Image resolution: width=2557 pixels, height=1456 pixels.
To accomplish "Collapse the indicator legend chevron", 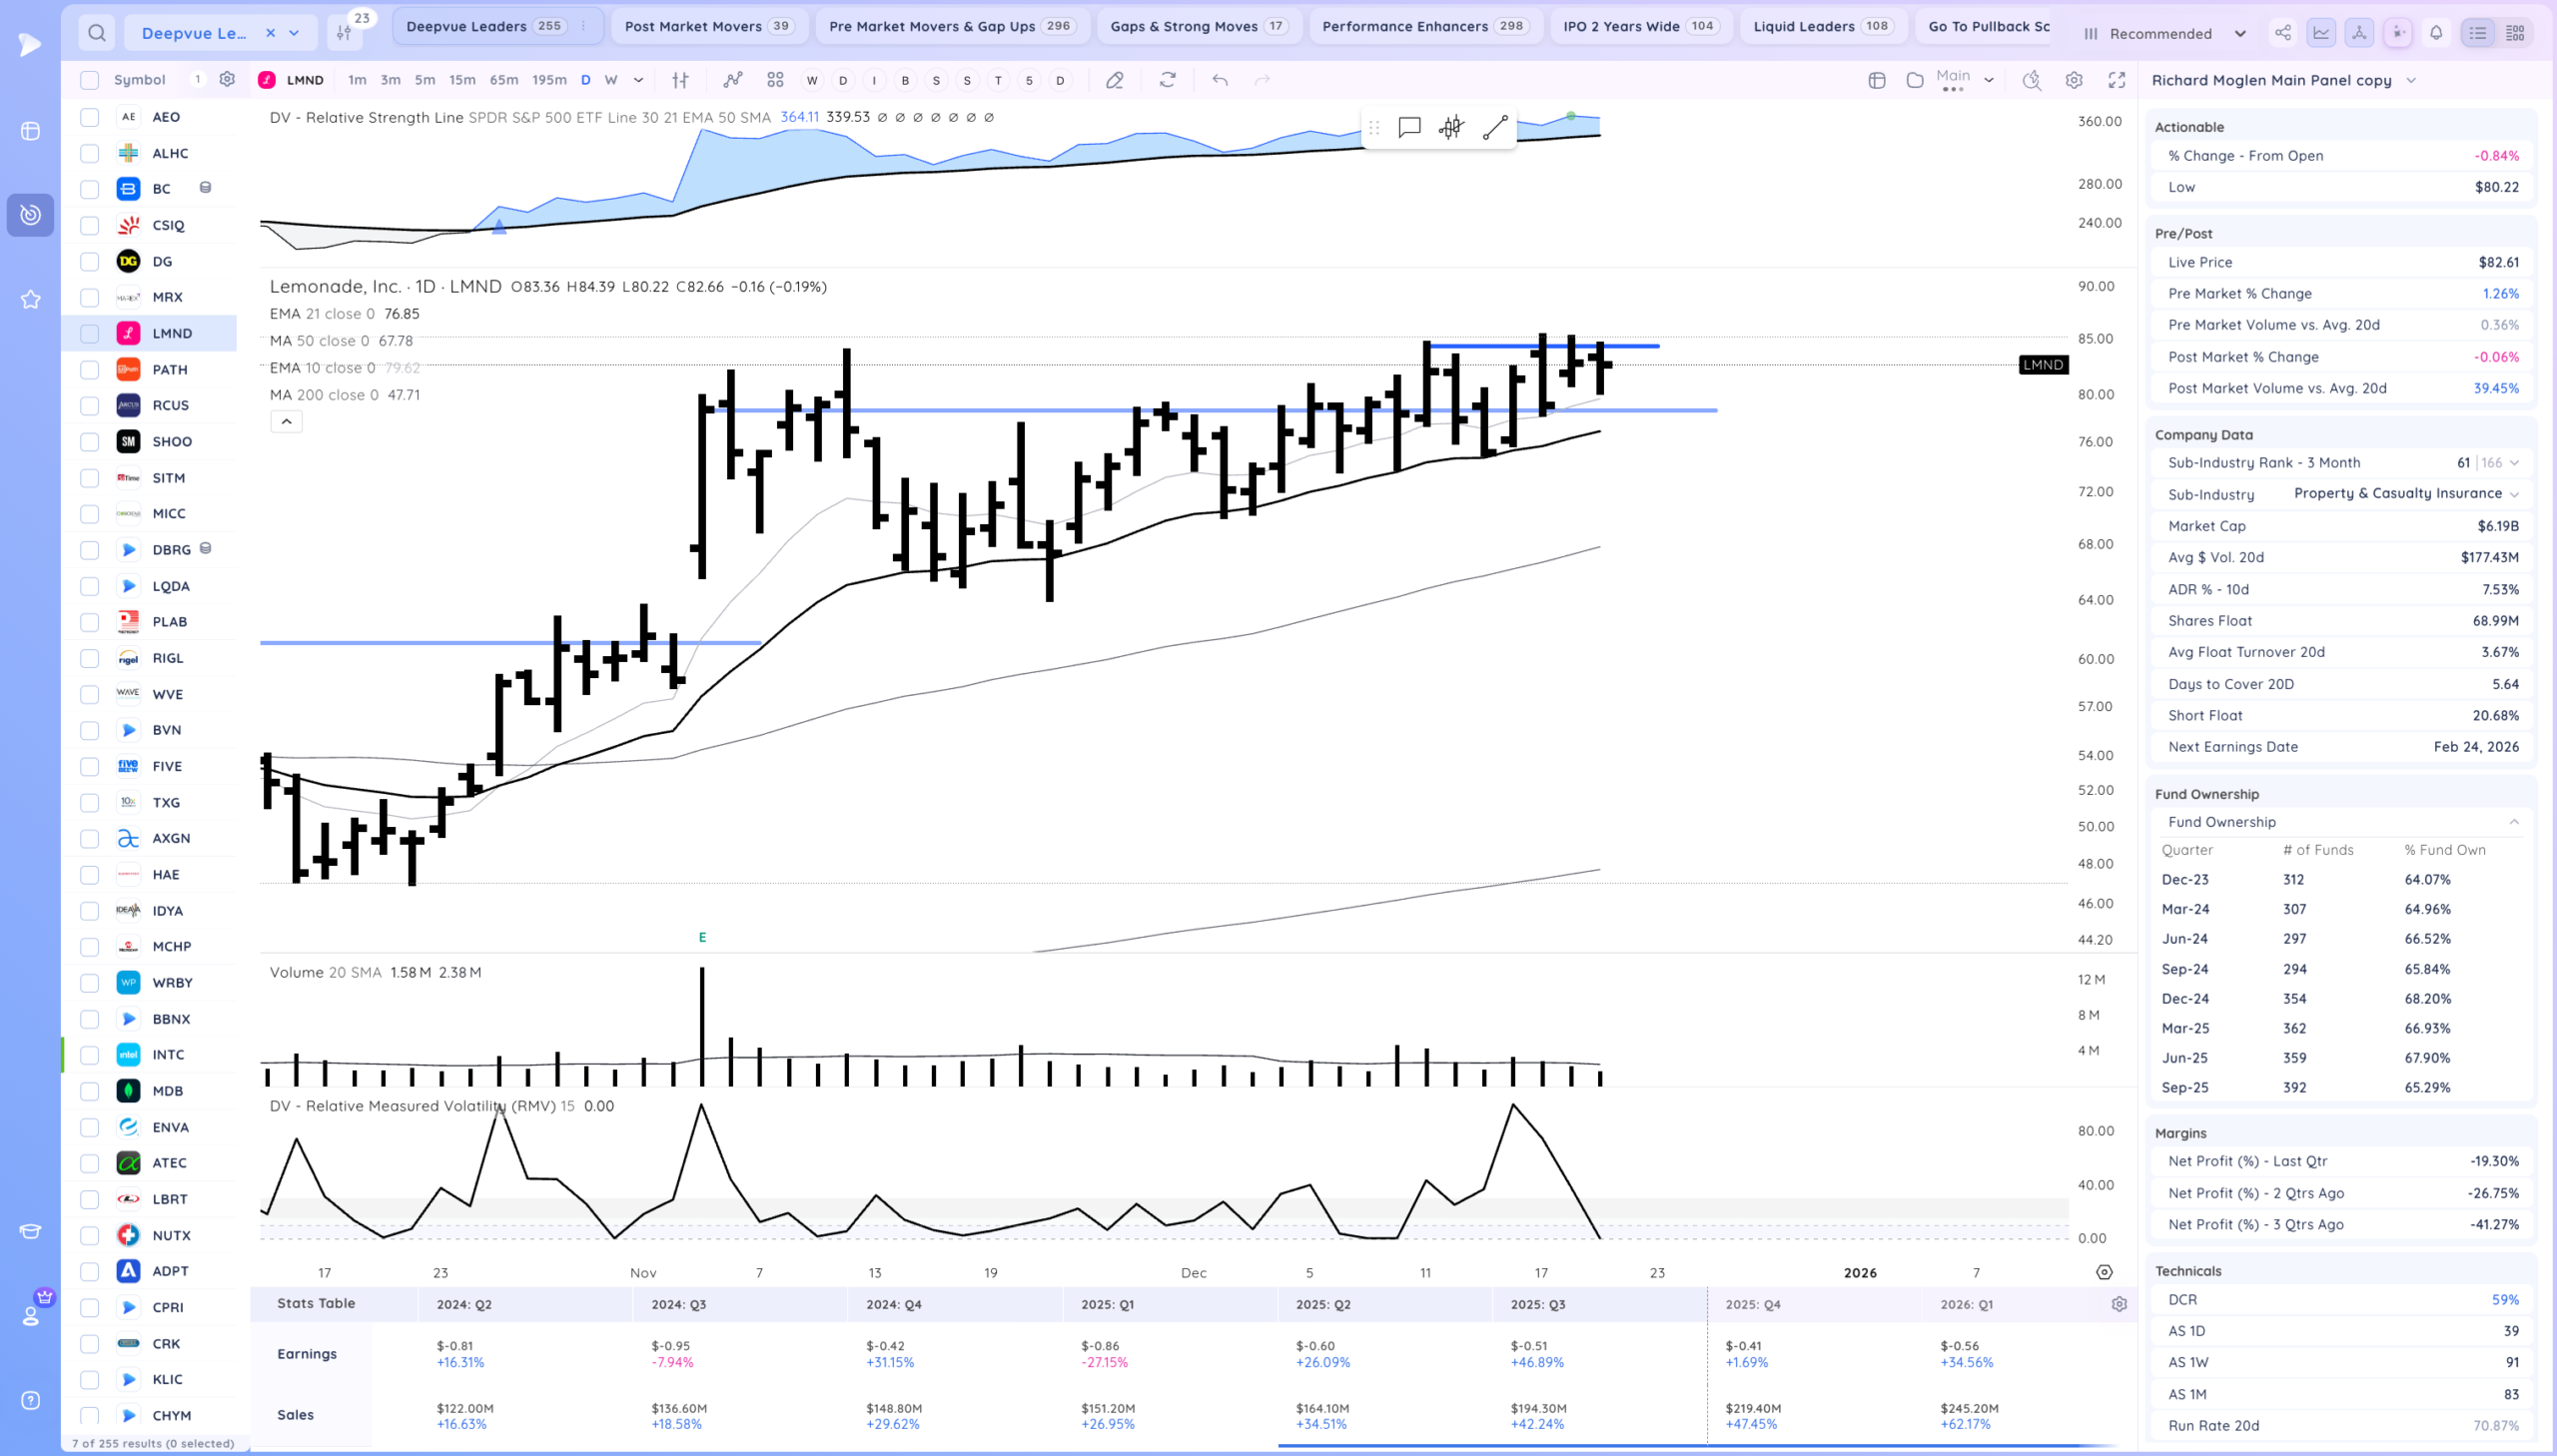I will pos(286,422).
